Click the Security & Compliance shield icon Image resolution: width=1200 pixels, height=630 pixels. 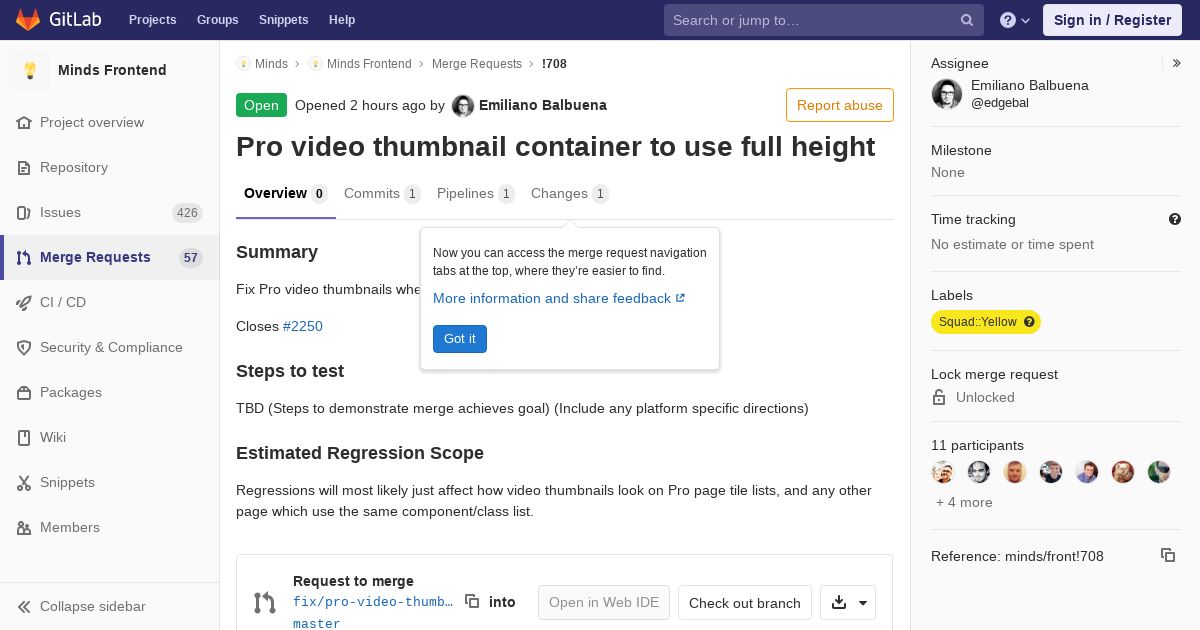pyautogui.click(x=24, y=347)
